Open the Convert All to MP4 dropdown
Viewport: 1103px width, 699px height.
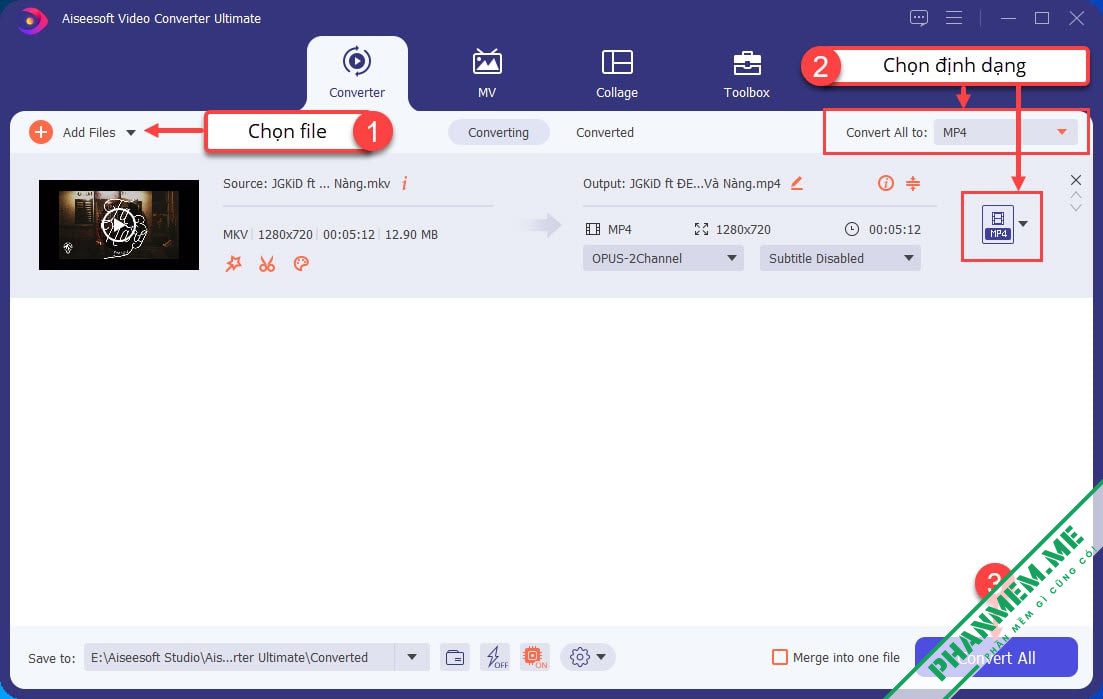coord(1005,132)
